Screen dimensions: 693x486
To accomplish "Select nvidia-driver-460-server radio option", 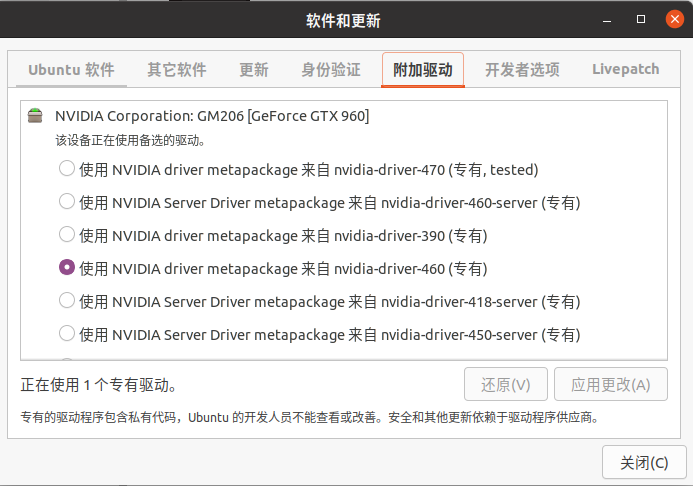I will [67, 201].
